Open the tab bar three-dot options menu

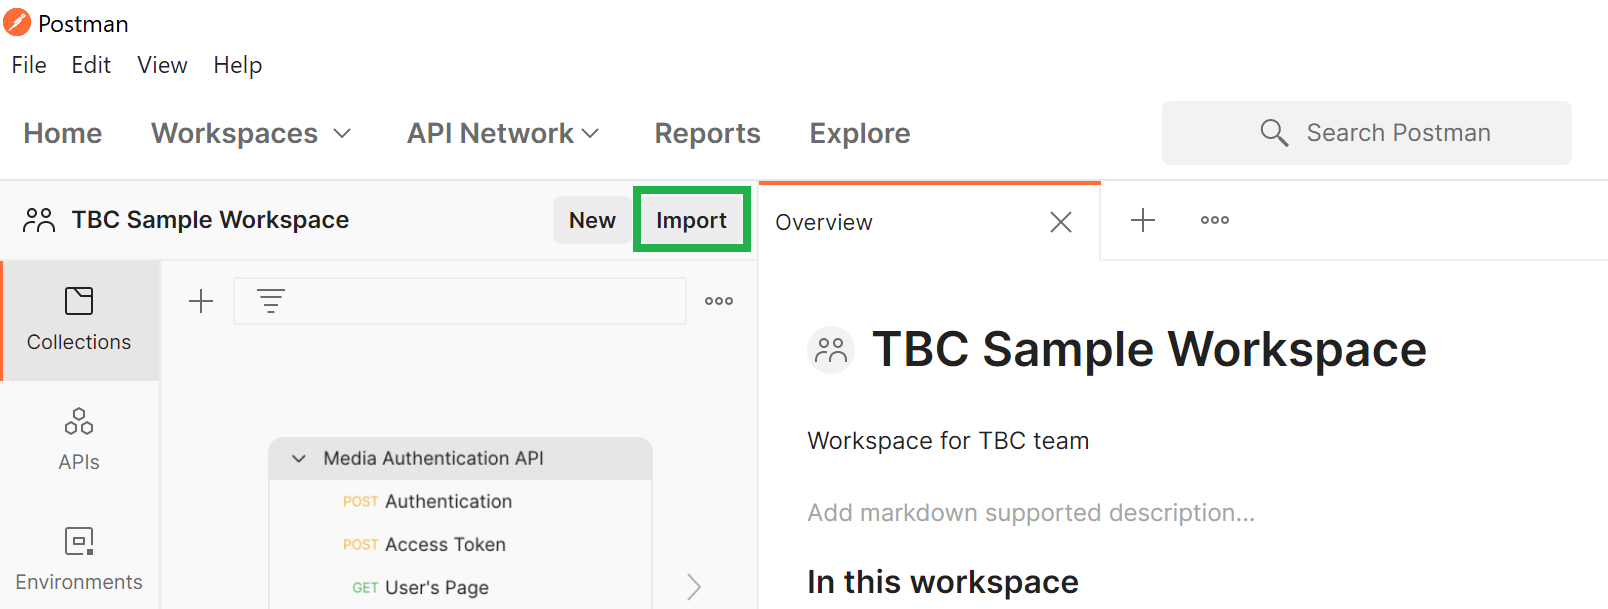tap(1215, 220)
